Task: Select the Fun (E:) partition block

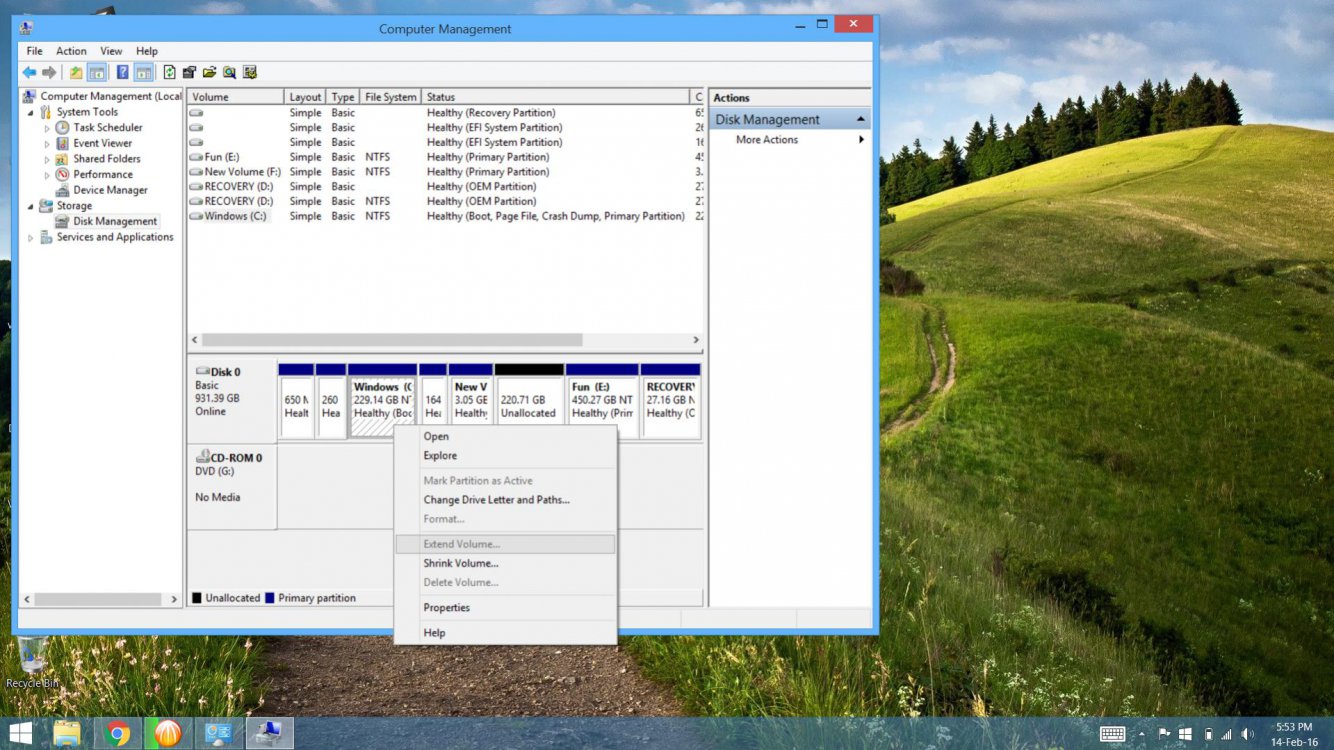Action: pos(603,401)
